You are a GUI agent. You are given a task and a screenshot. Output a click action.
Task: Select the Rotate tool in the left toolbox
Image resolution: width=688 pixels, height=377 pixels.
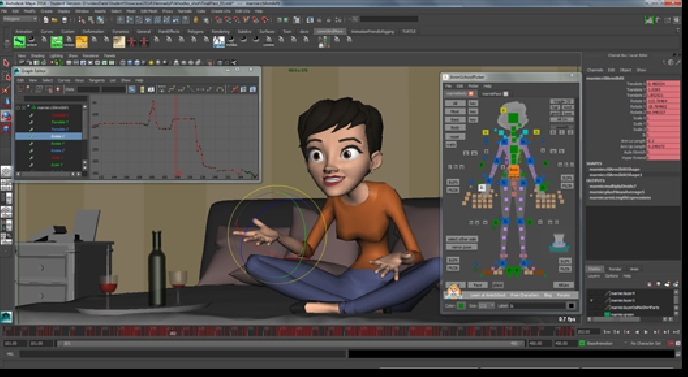pos(6,116)
